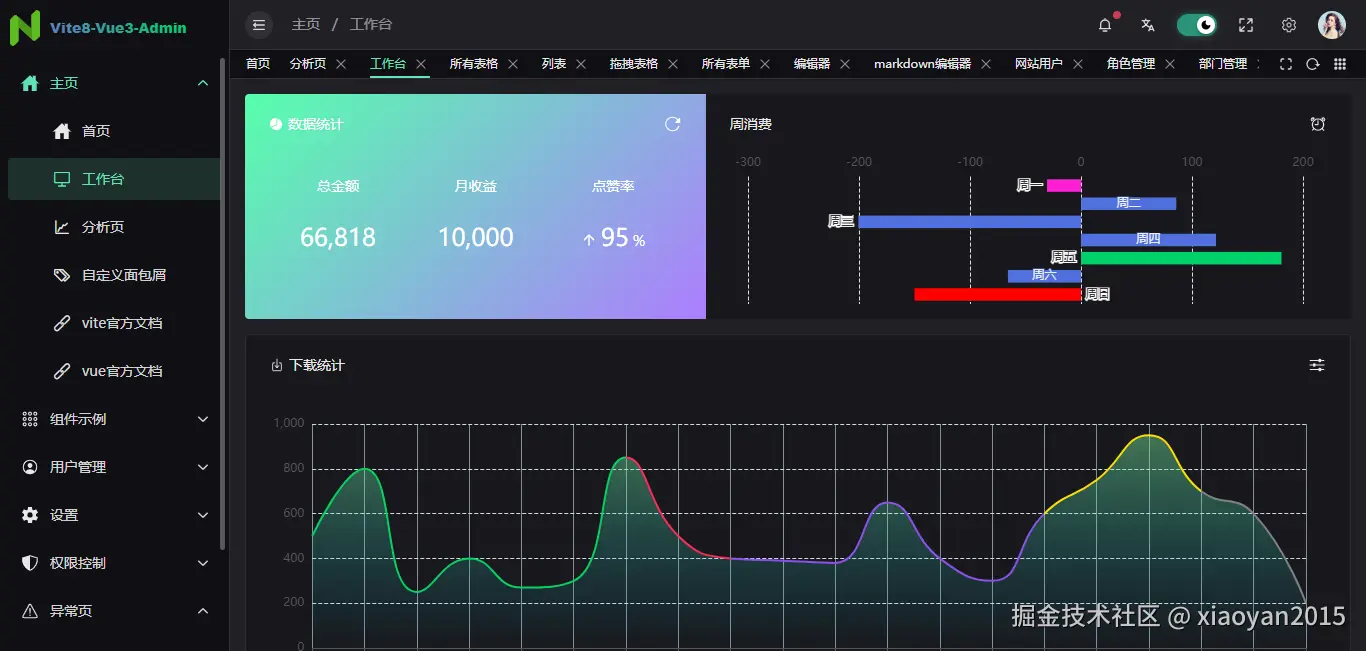Click the pie icon beside 数据统计
1366x651 pixels.
click(276, 124)
